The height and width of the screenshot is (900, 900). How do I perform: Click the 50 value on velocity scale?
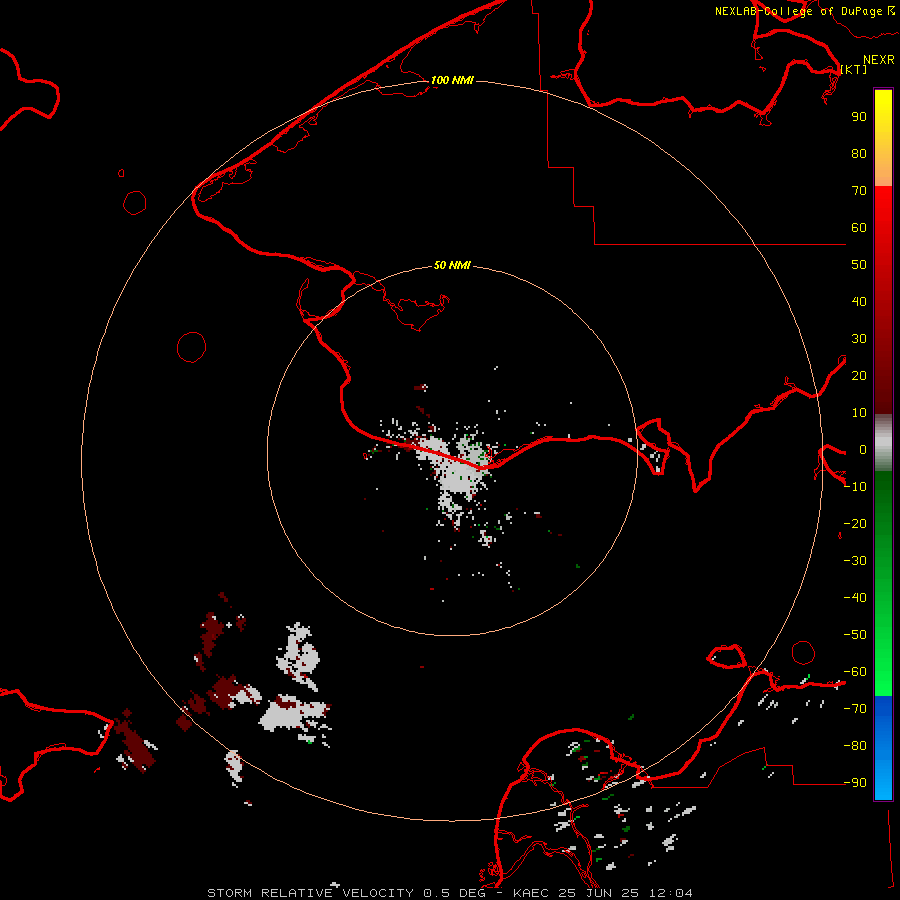coord(859,265)
